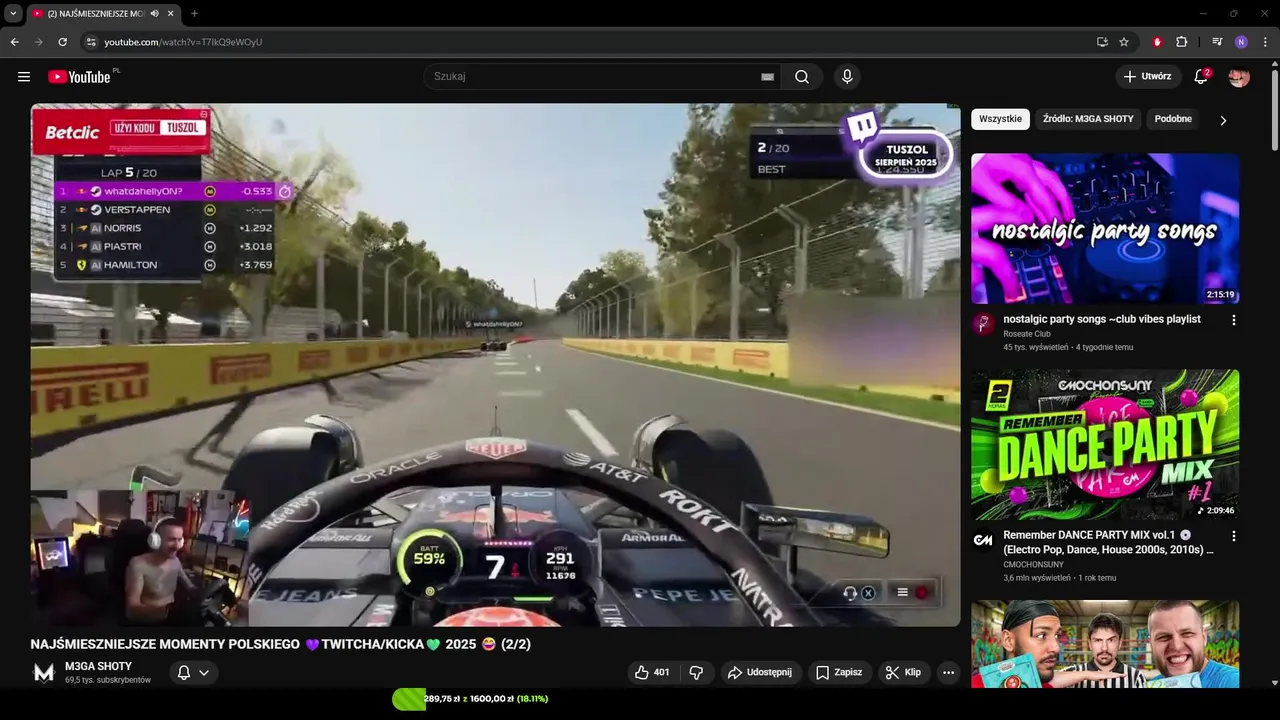Click the address bar URL
1280x720 pixels.
(183, 42)
